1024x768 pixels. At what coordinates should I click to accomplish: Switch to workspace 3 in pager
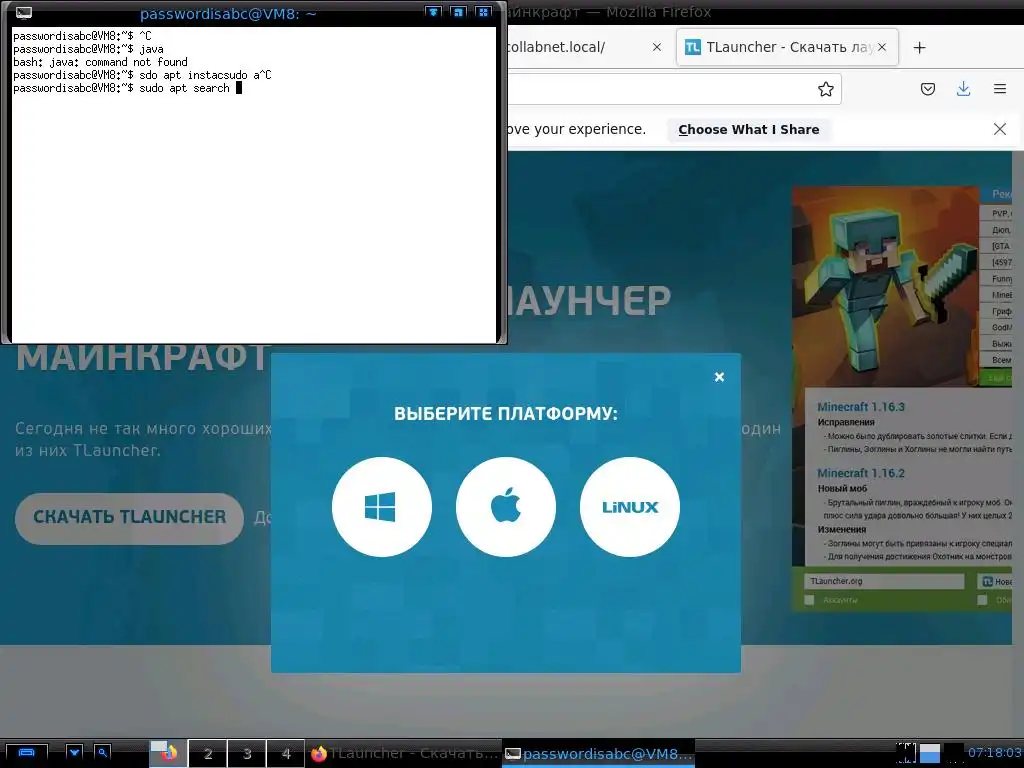coord(247,753)
